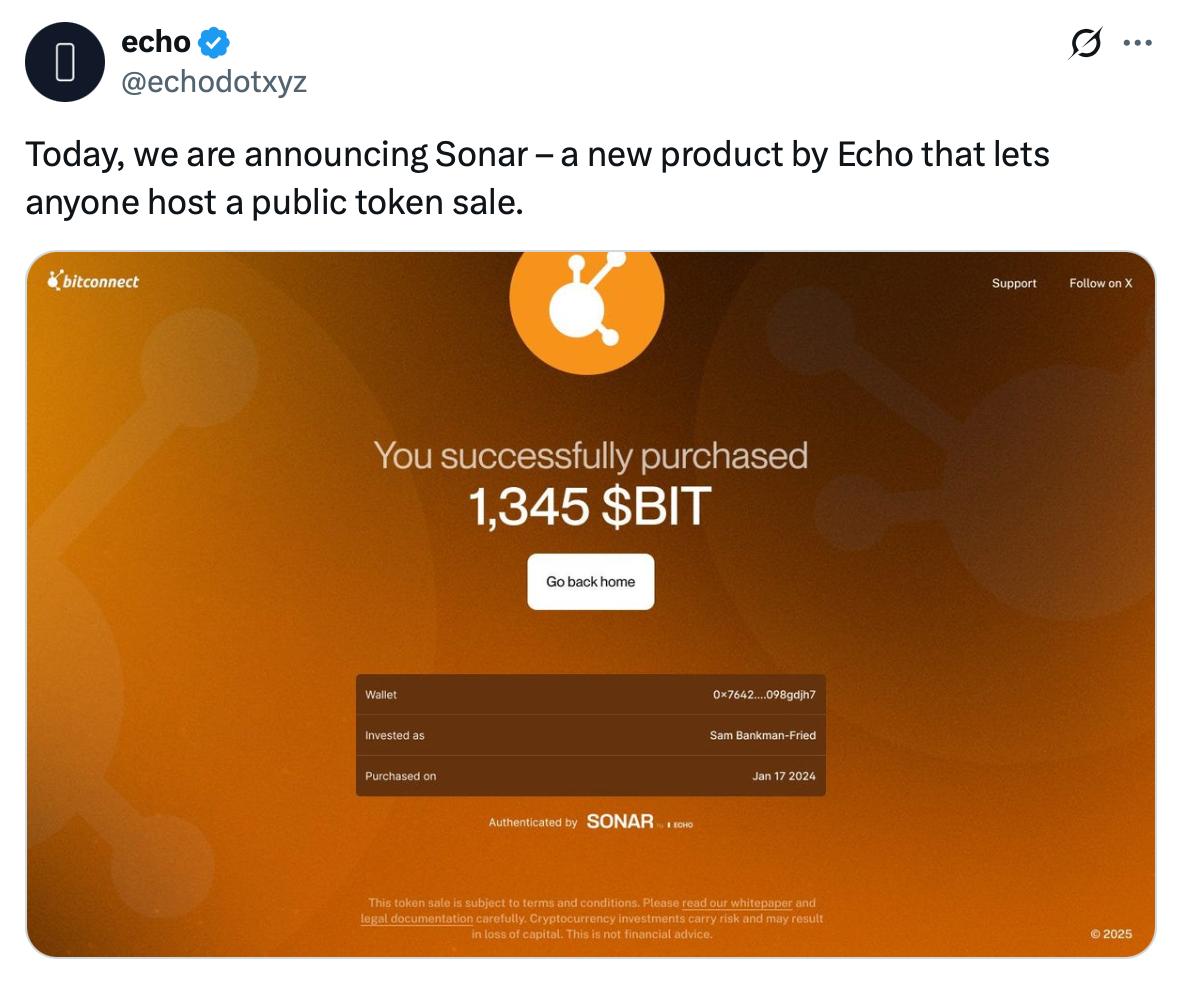Click the small ECHO logo beside SONAR
1178x988 pixels.
point(680,825)
